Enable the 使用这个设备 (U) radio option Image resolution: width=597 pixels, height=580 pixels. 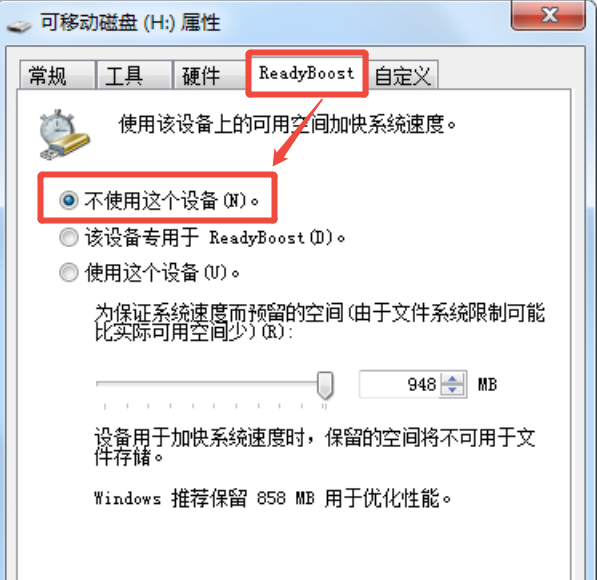tap(69, 272)
